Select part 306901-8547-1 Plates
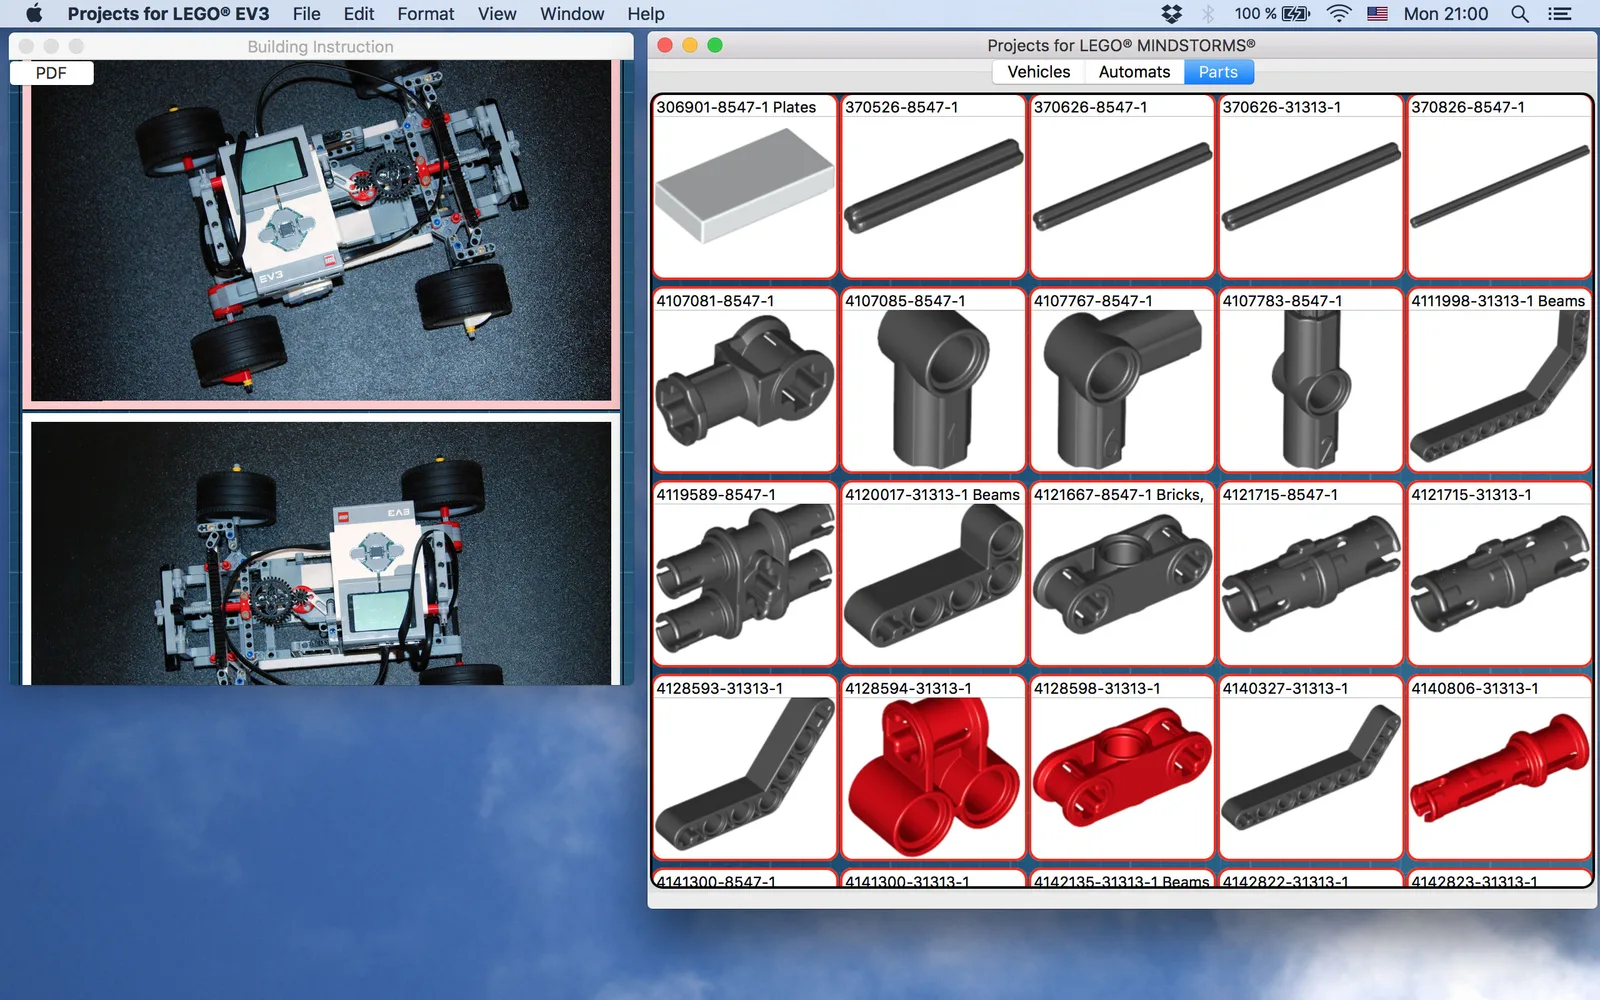 click(745, 187)
